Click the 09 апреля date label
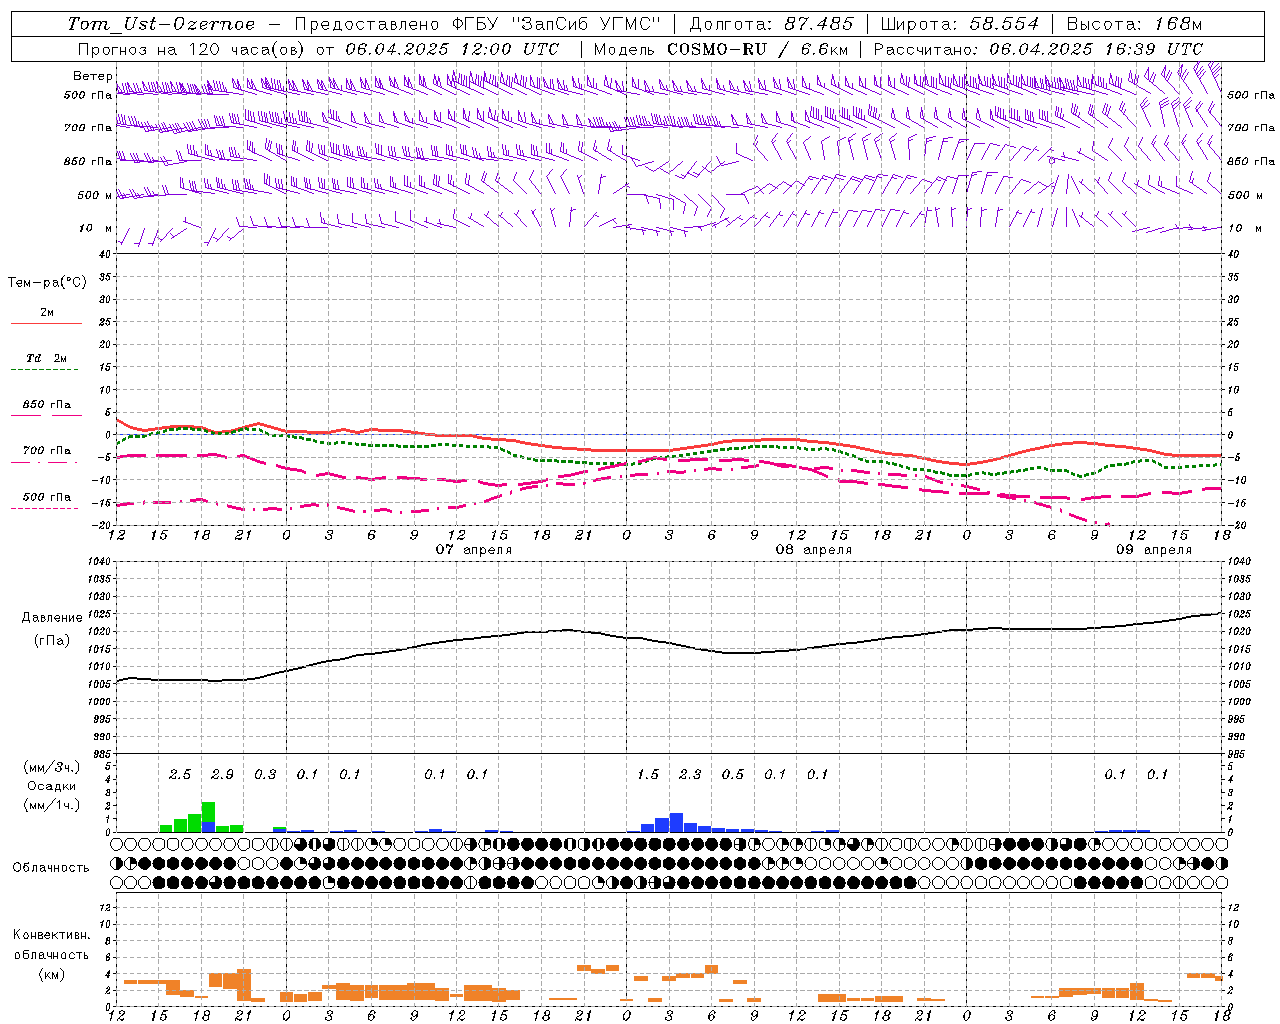The height and width of the screenshot is (1024, 1280). pyautogui.click(x=1154, y=550)
